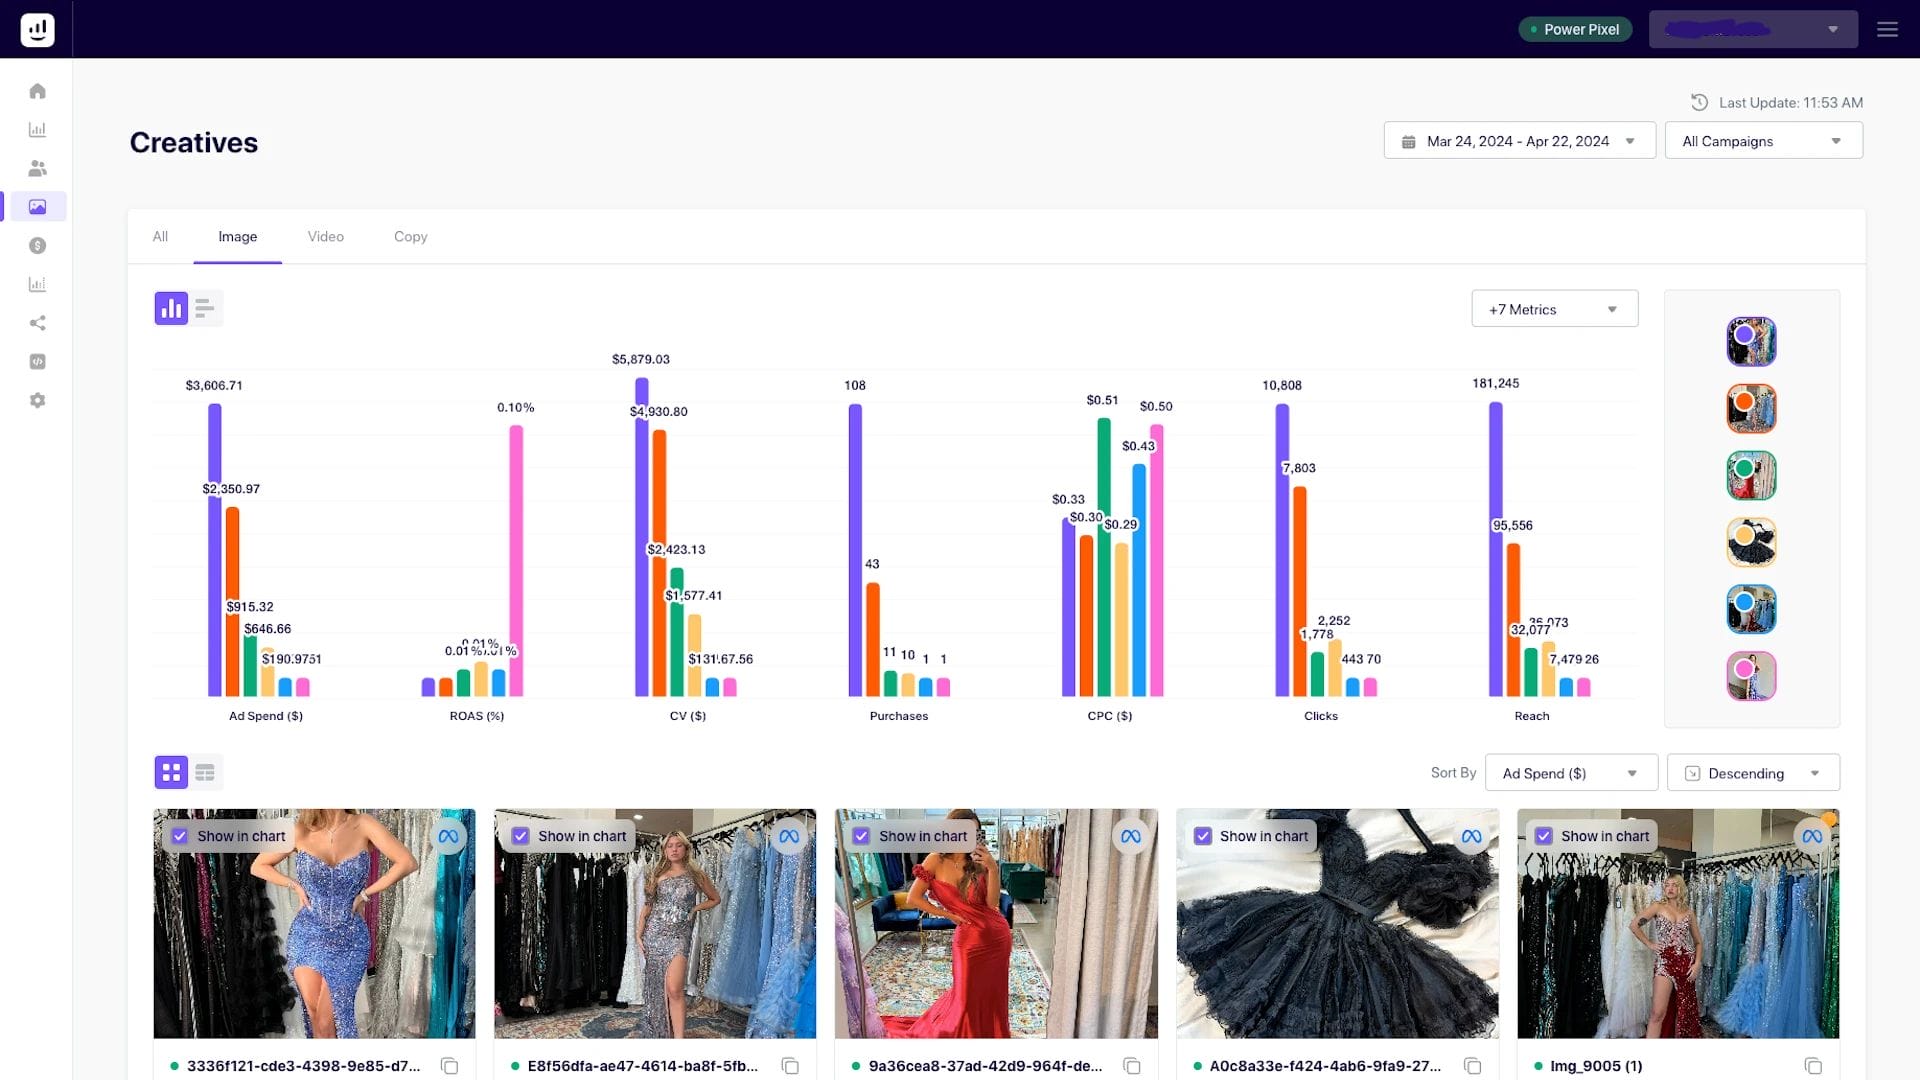Open the home page from sidebar

click(37, 91)
